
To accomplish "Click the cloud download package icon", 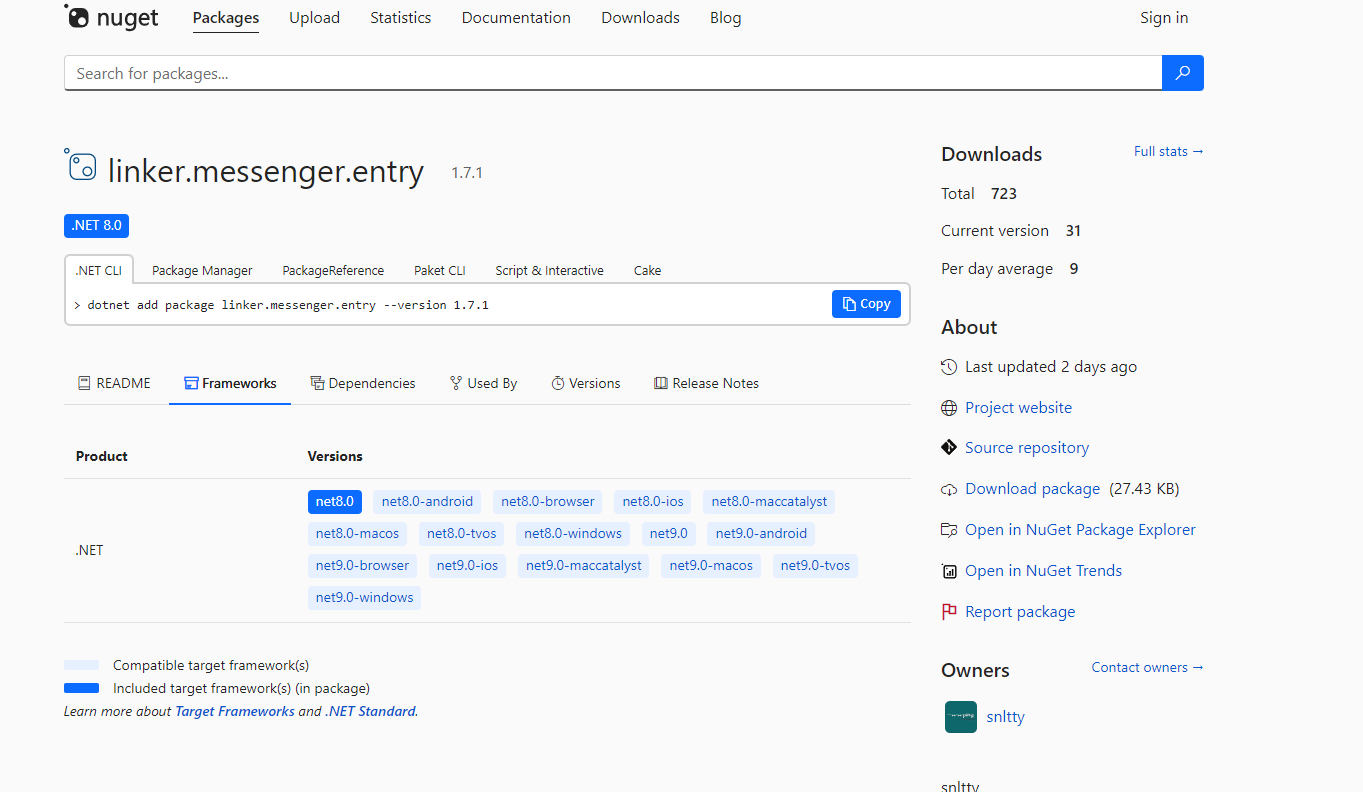I will pyautogui.click(x=949, y=490).
